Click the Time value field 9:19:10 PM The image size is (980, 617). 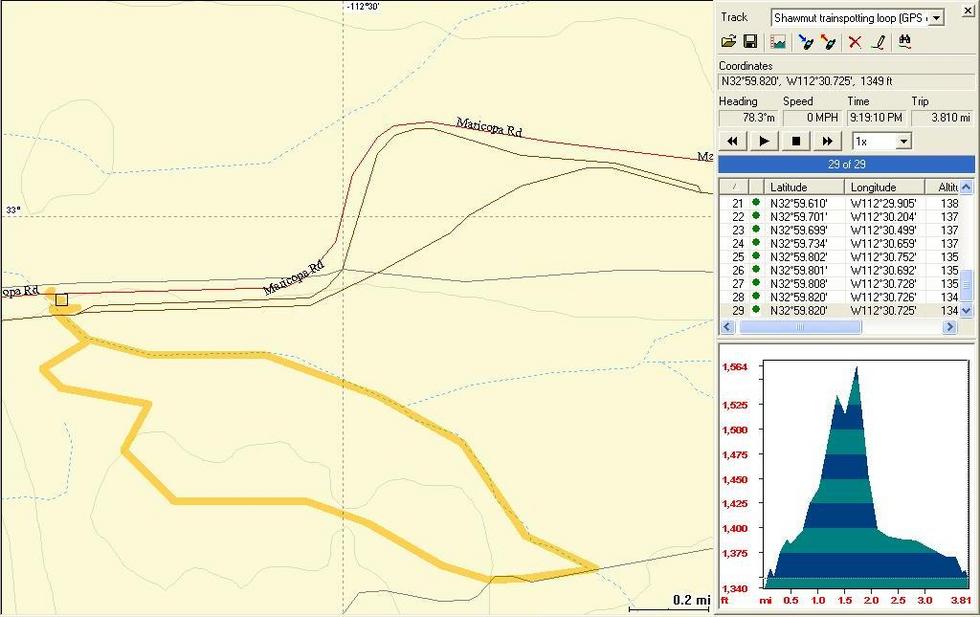click(x=876, y=118)
